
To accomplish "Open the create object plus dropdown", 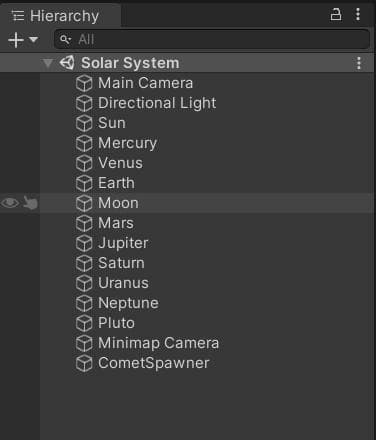I will 23,40.
